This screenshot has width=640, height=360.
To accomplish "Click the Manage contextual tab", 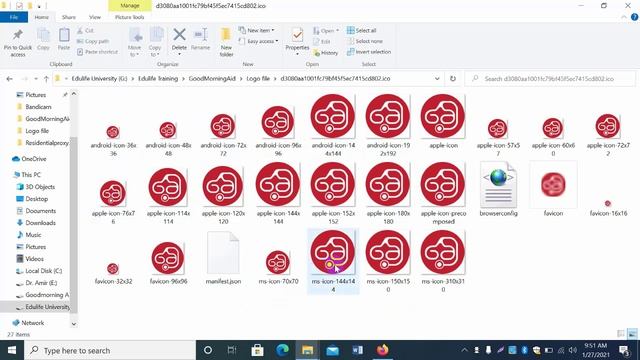I will click(130, 6).
